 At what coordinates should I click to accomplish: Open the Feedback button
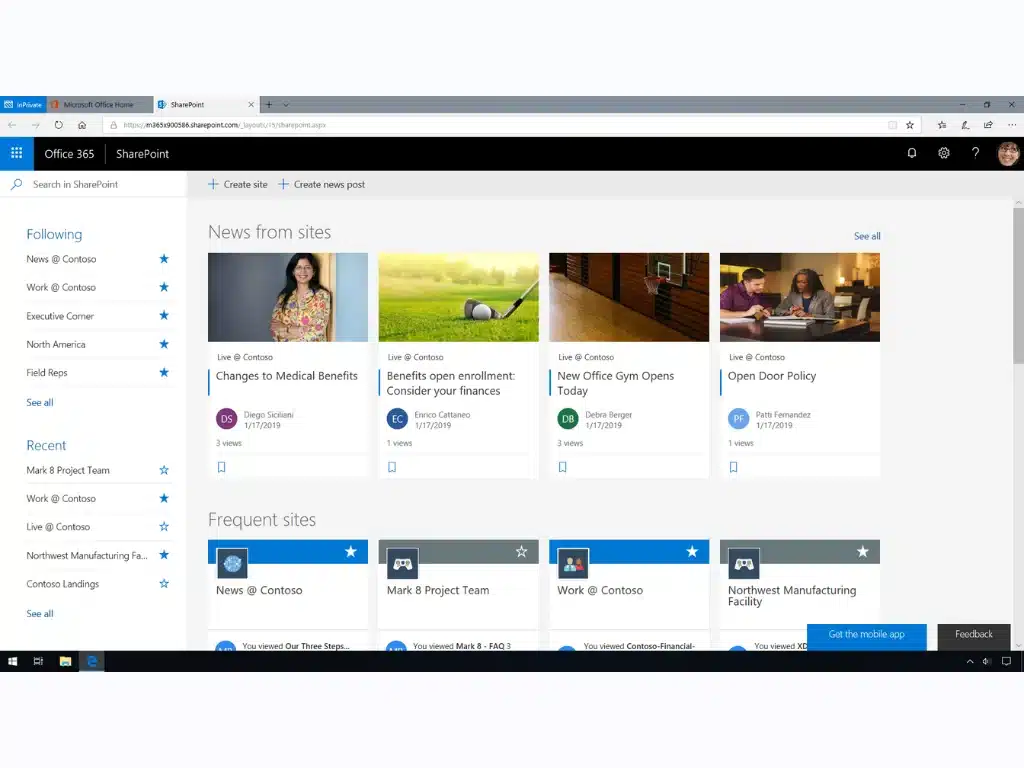point(974,636)
